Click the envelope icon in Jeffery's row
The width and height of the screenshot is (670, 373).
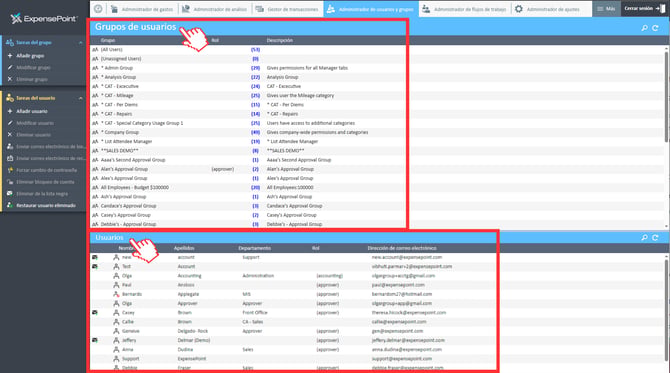tap(95, 341)
